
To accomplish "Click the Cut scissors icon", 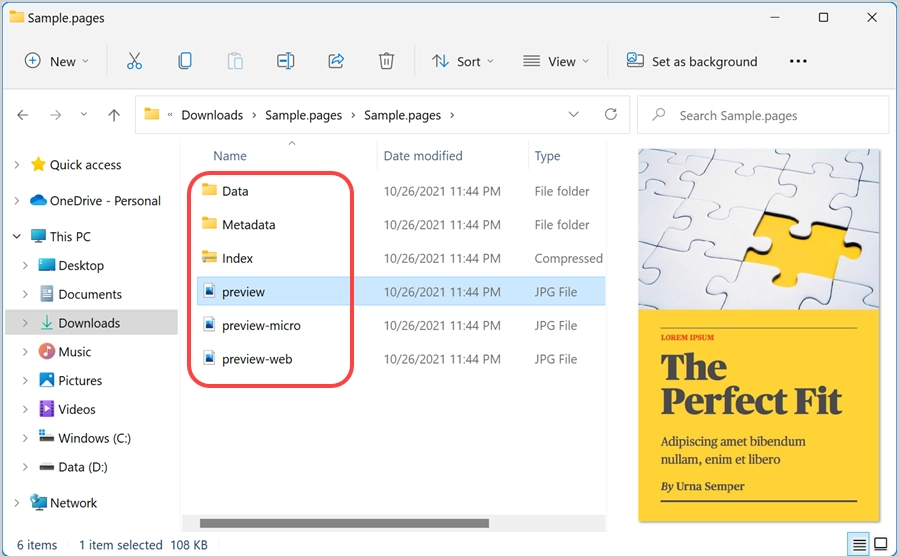I will click(135, 61).
